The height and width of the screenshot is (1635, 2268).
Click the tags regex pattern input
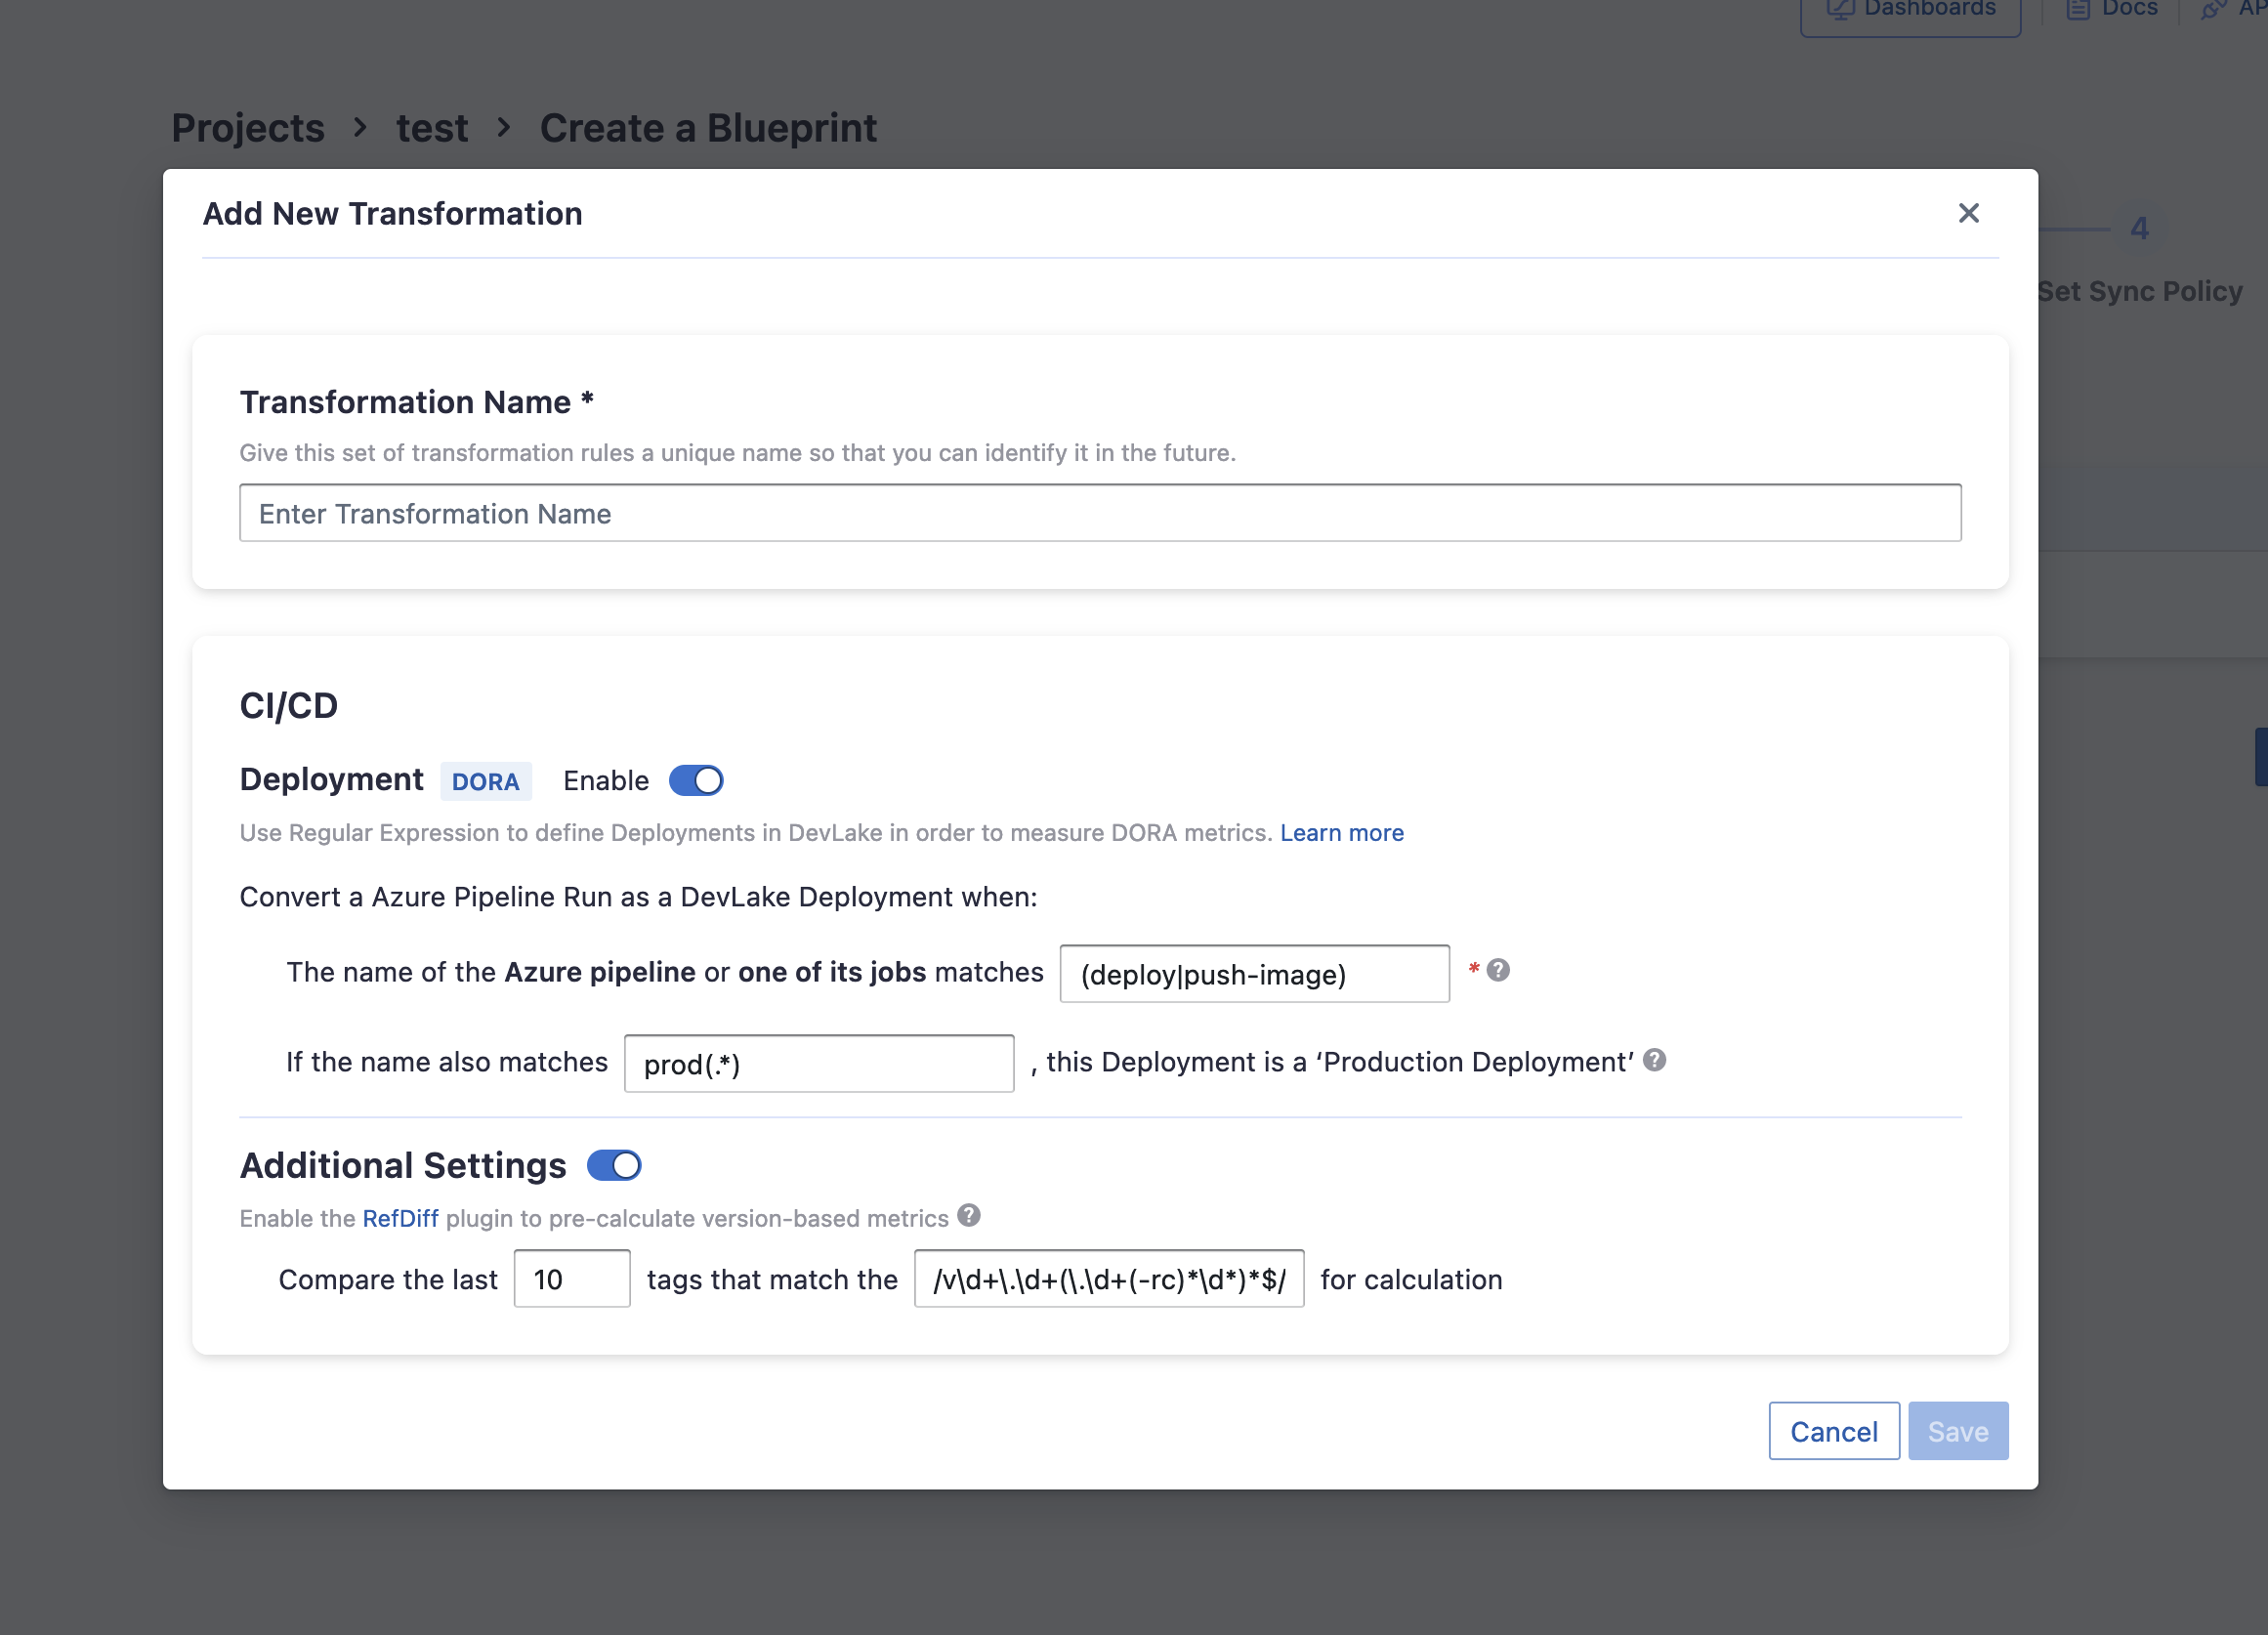[x=1108, y=1279]
